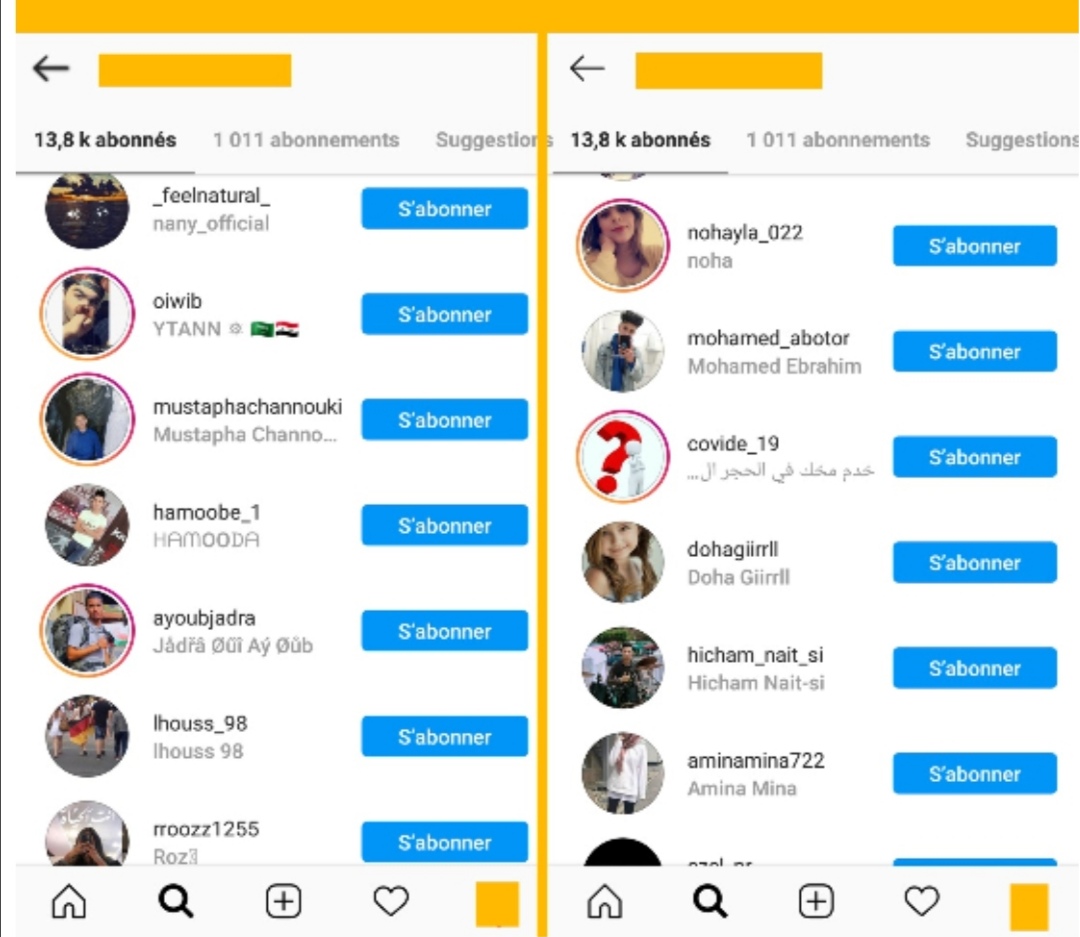Tap the back arrow in left panel
Image resolution: width=1080 pixels, height=937 pixels.
51,68
